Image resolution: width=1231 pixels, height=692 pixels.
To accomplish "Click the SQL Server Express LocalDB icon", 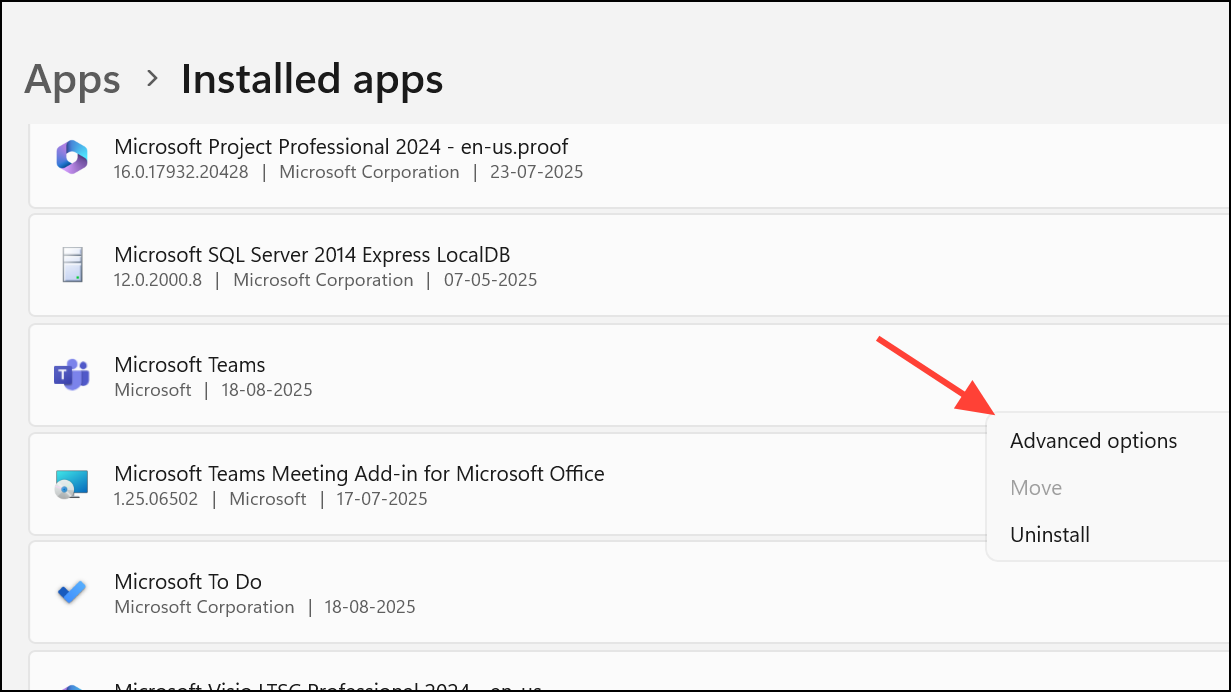I will (x=72, y=266).
